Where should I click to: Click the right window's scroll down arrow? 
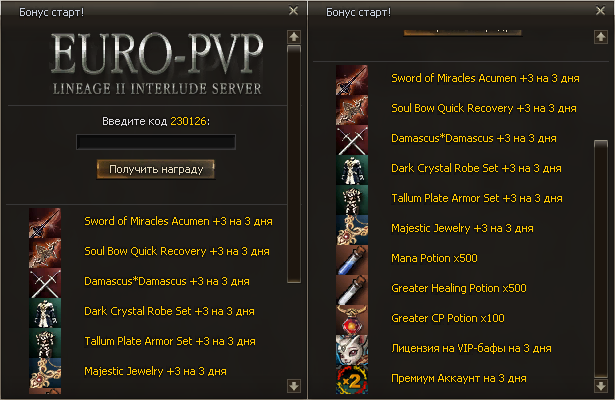601,385
